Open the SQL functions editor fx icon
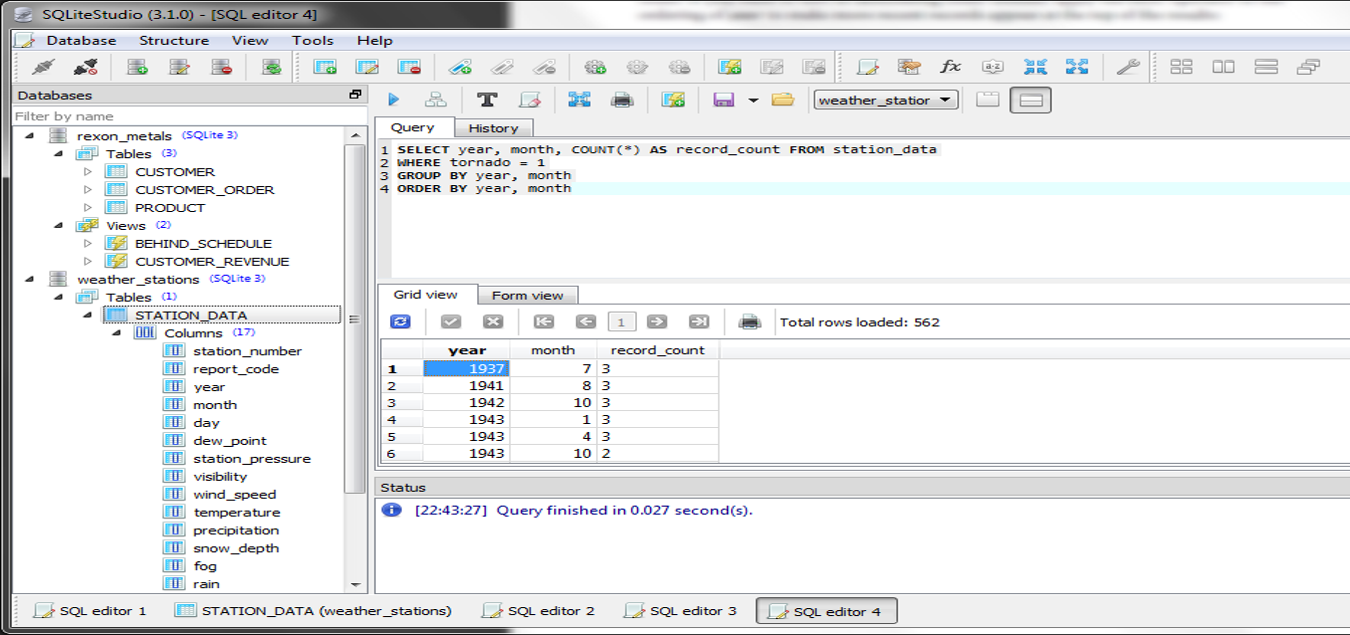Screen dimensions: 1350x635 point(950,67)
